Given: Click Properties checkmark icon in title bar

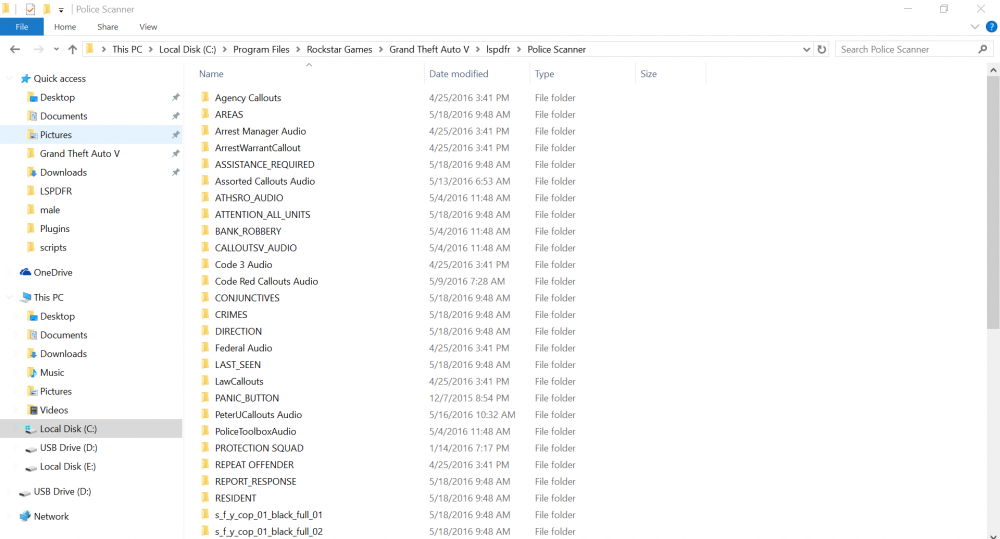Looking at the screenshot, I should [x=30, y=9].
